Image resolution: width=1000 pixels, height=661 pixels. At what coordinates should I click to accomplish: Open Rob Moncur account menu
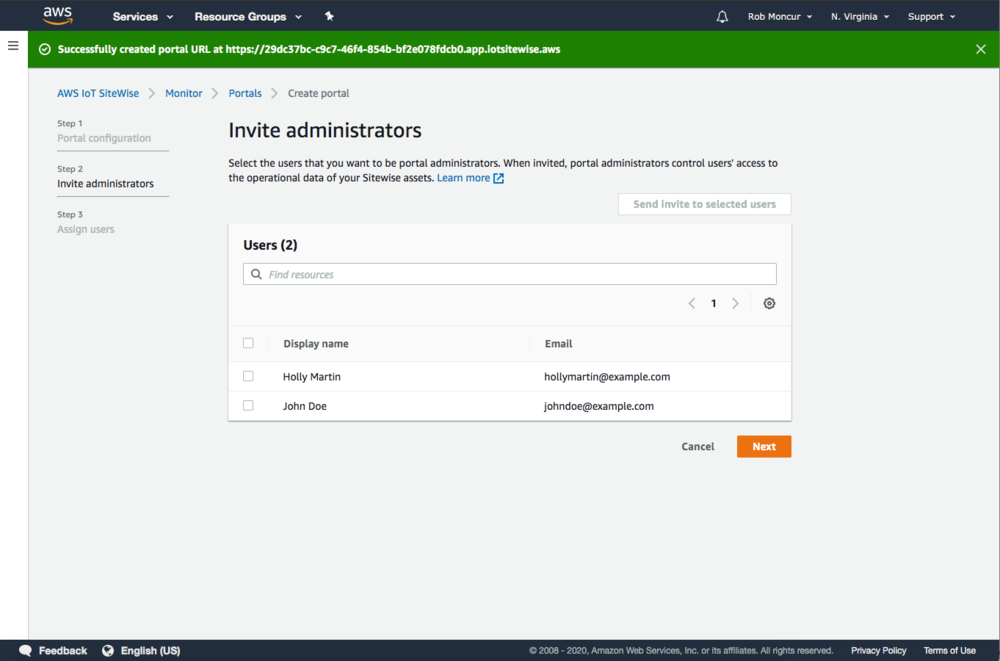click(x=779, y=17)
